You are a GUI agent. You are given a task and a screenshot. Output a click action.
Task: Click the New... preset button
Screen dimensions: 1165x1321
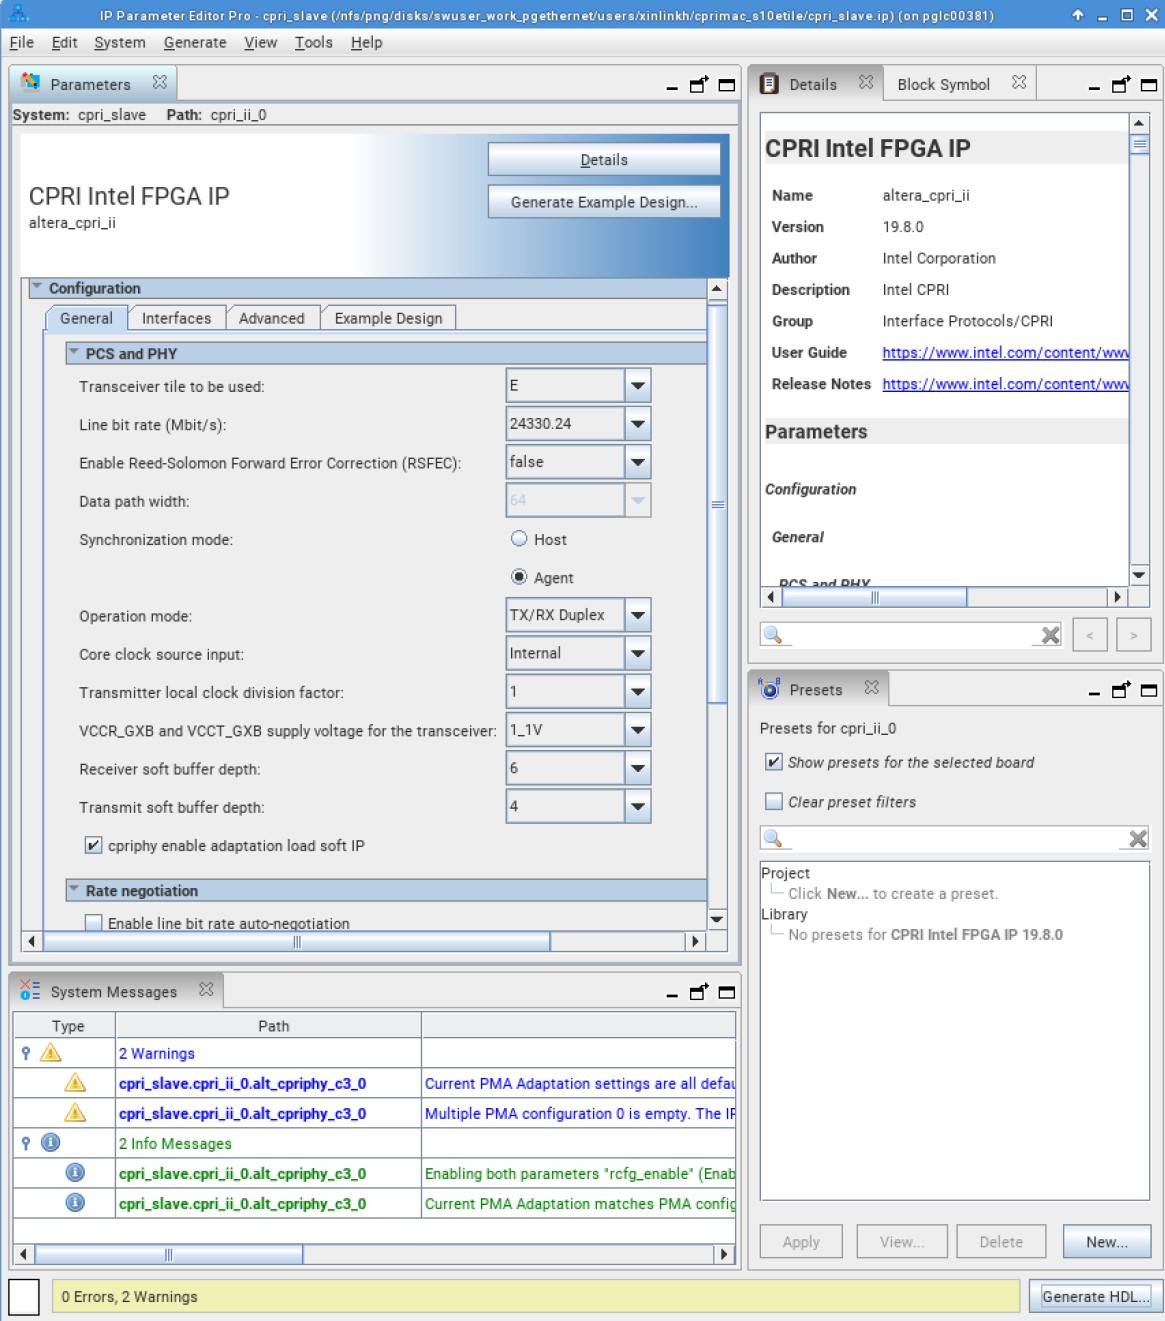click(1107, 1241)
